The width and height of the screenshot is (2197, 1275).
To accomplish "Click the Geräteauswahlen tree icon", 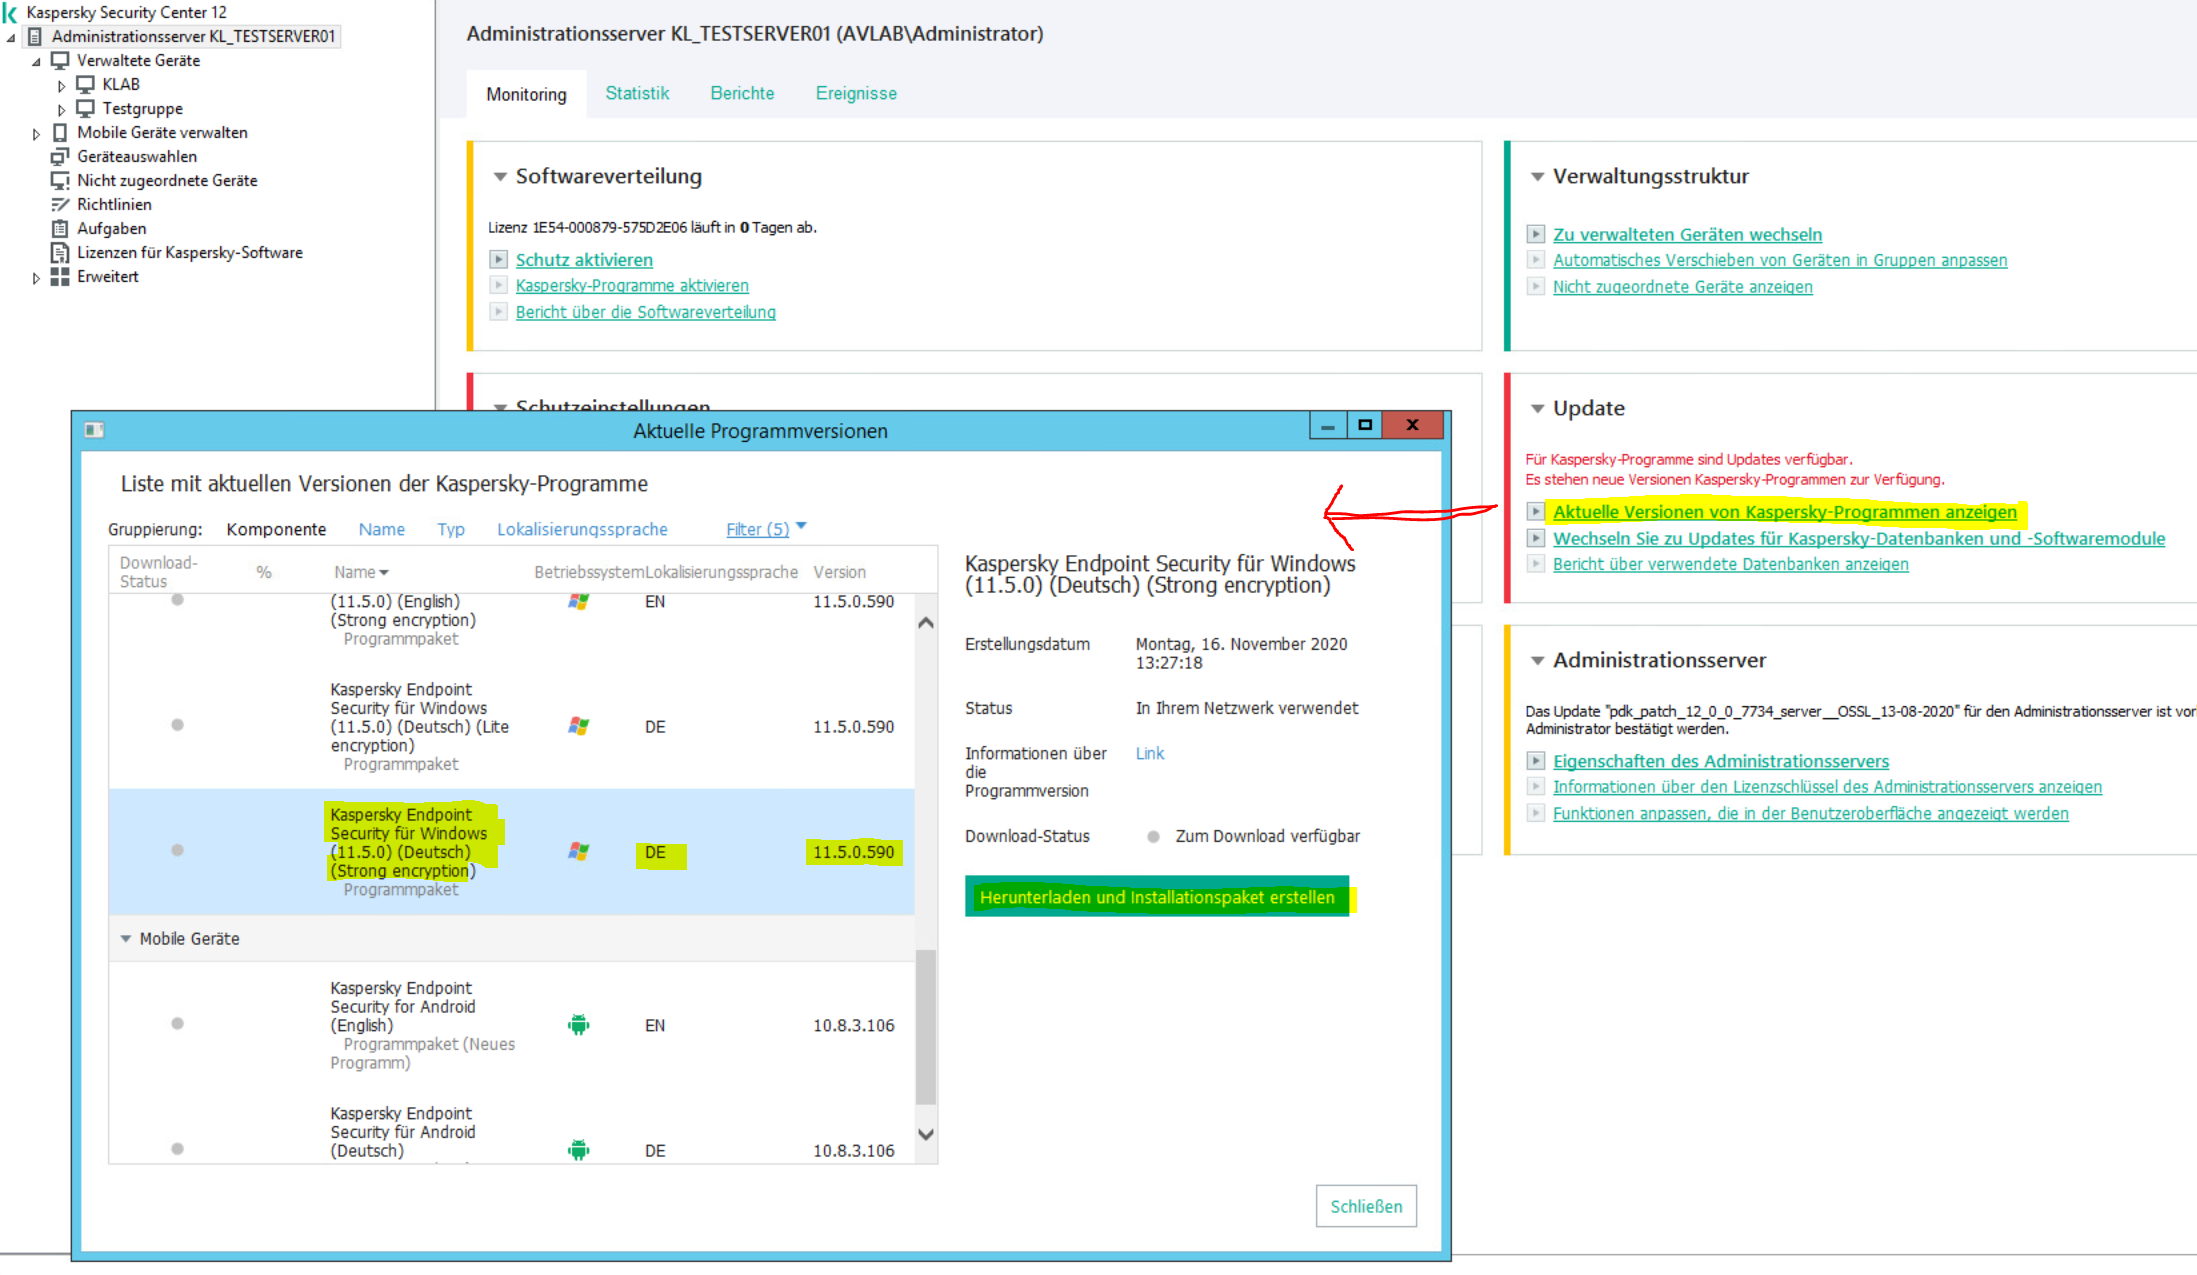I will pyautogui.click(x=60, y=157).
